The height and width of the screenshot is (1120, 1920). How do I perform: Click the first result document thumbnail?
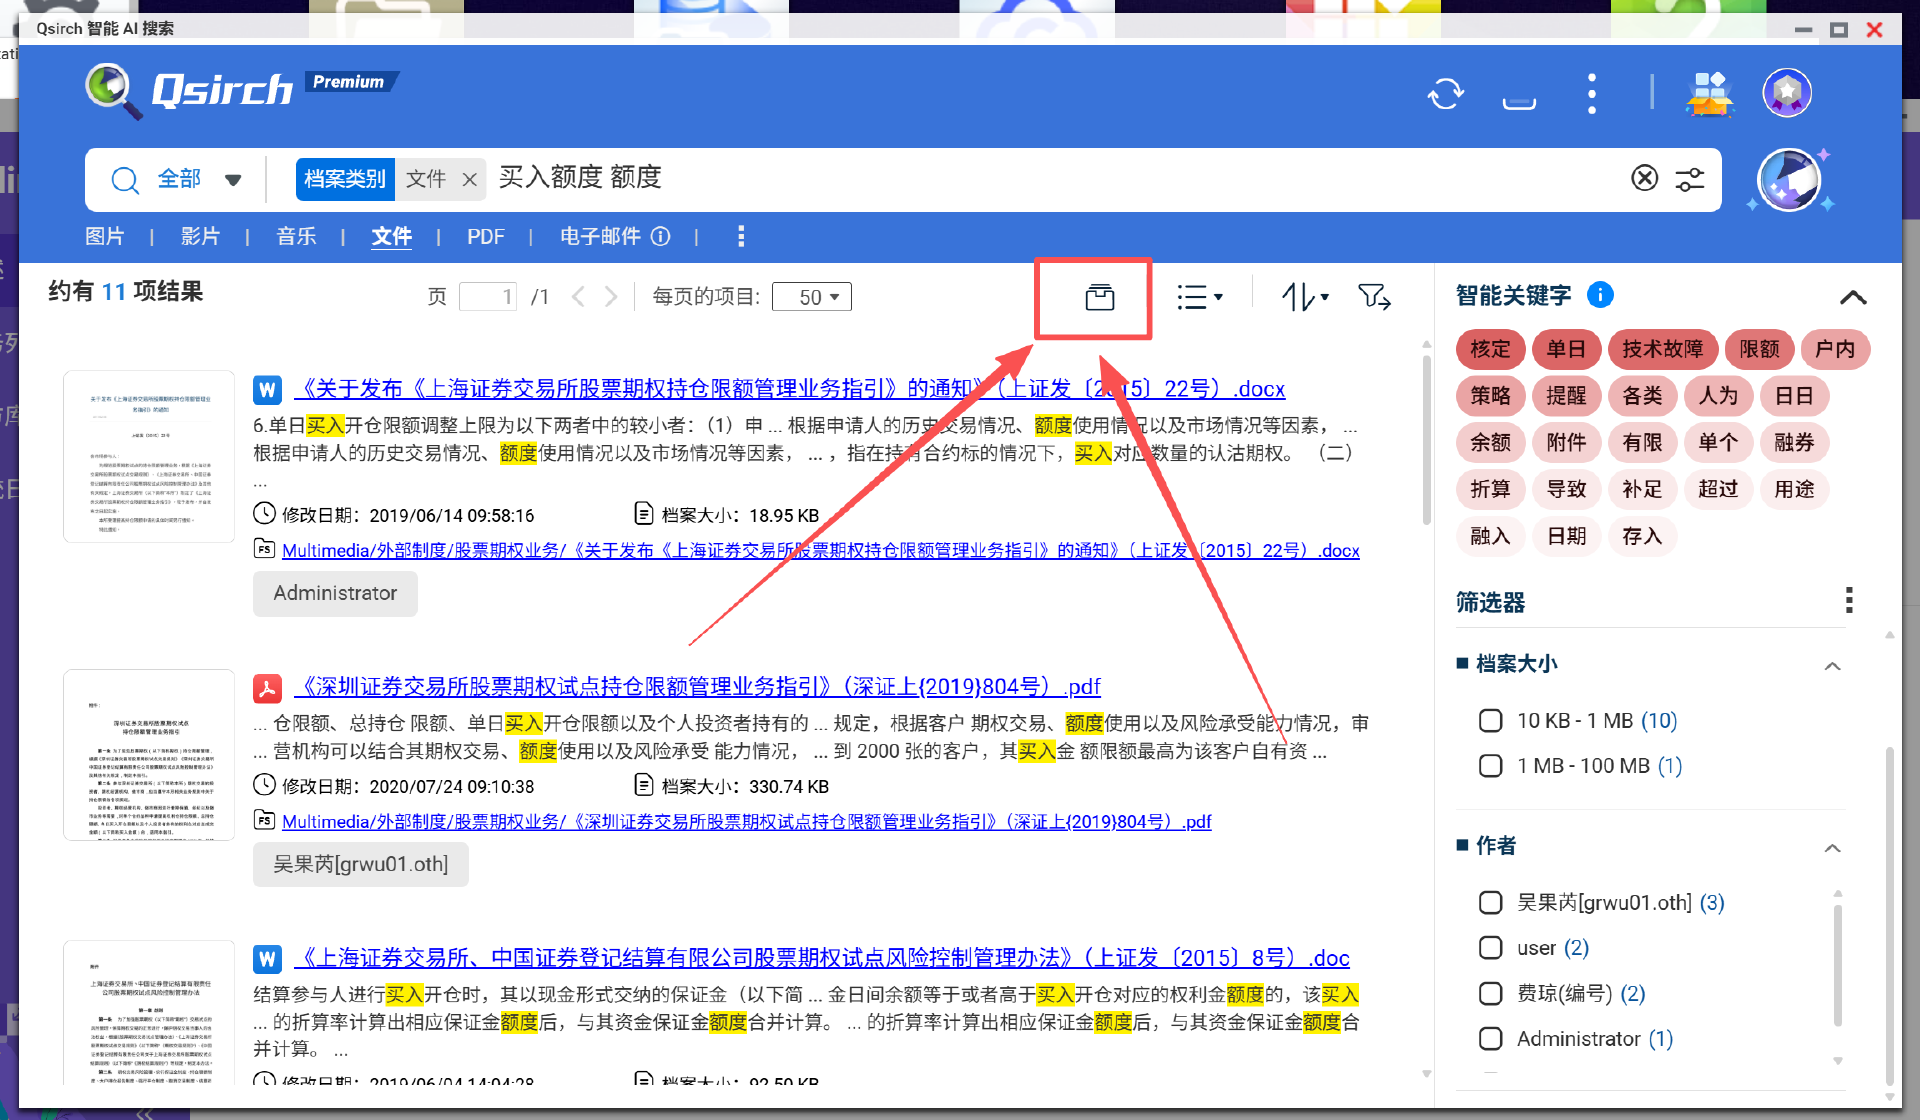pyautogui.click(x=149, y=456)
